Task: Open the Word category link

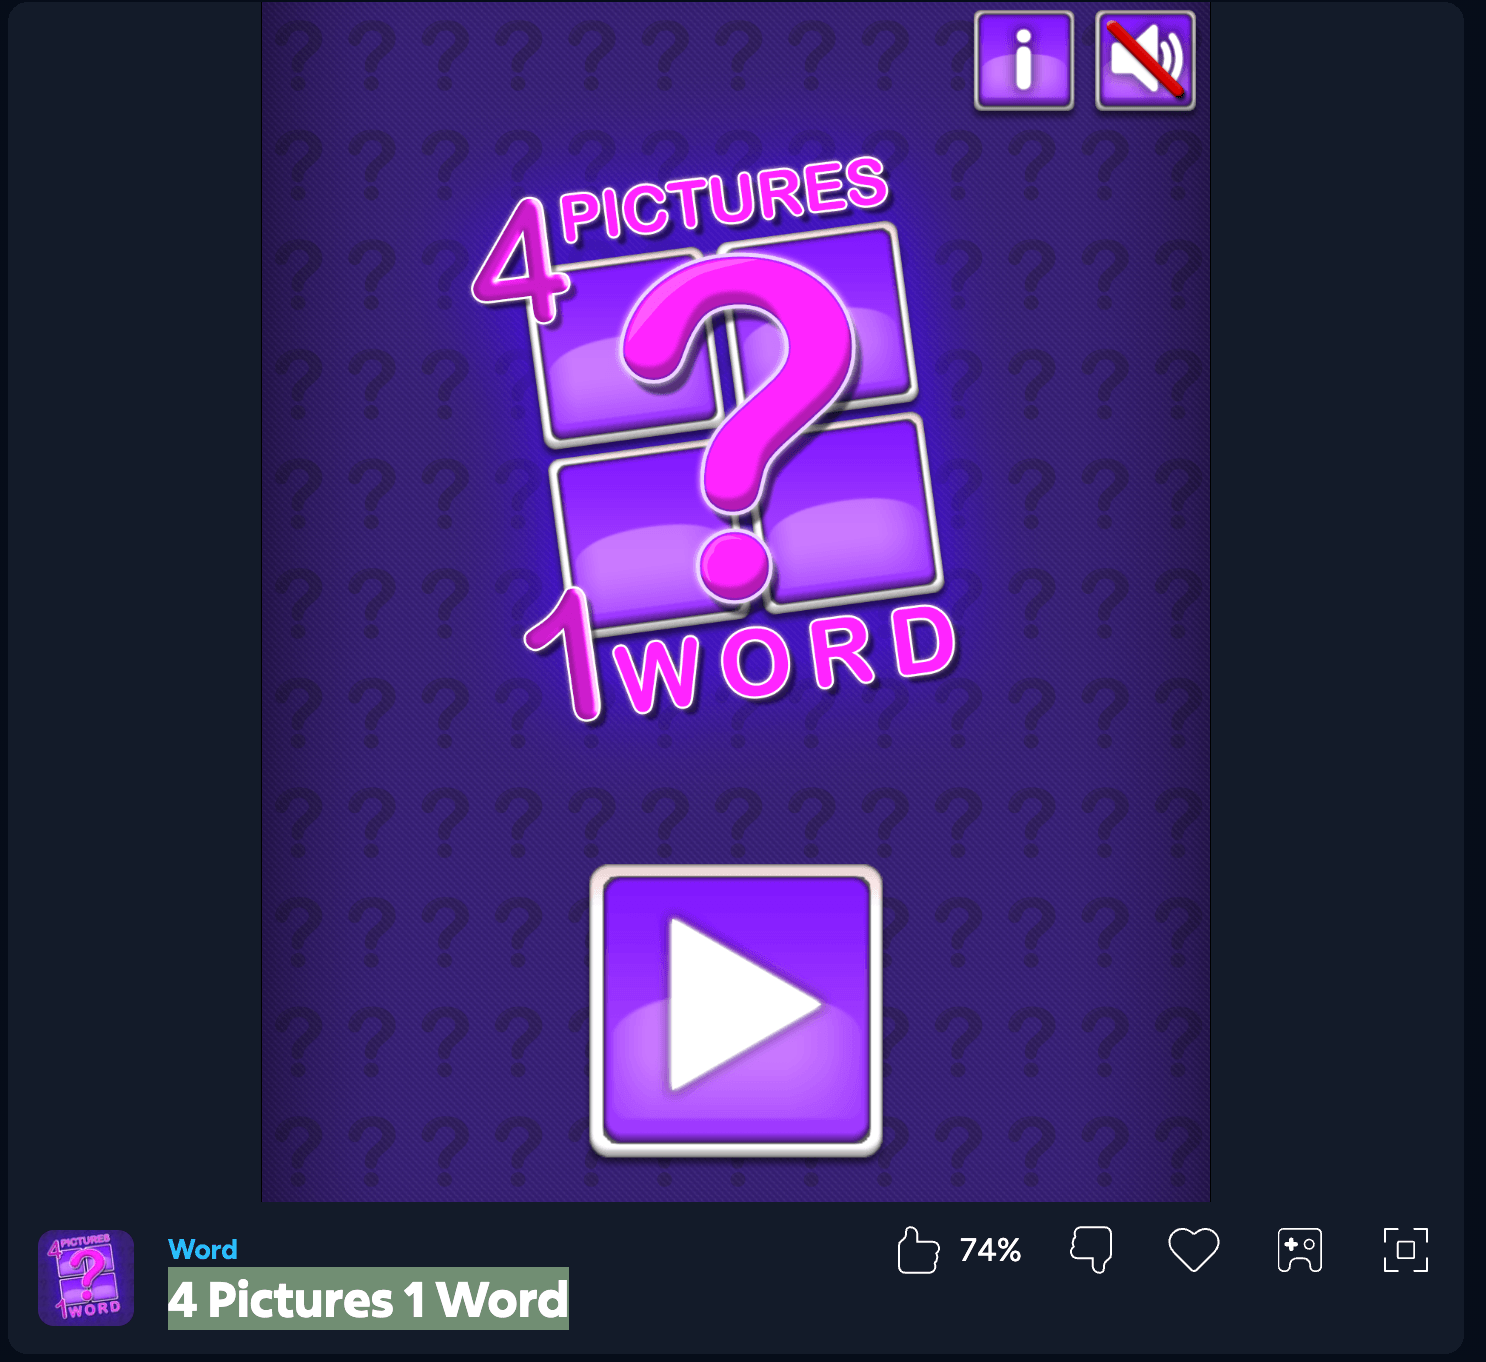Action: point(203,1249)
